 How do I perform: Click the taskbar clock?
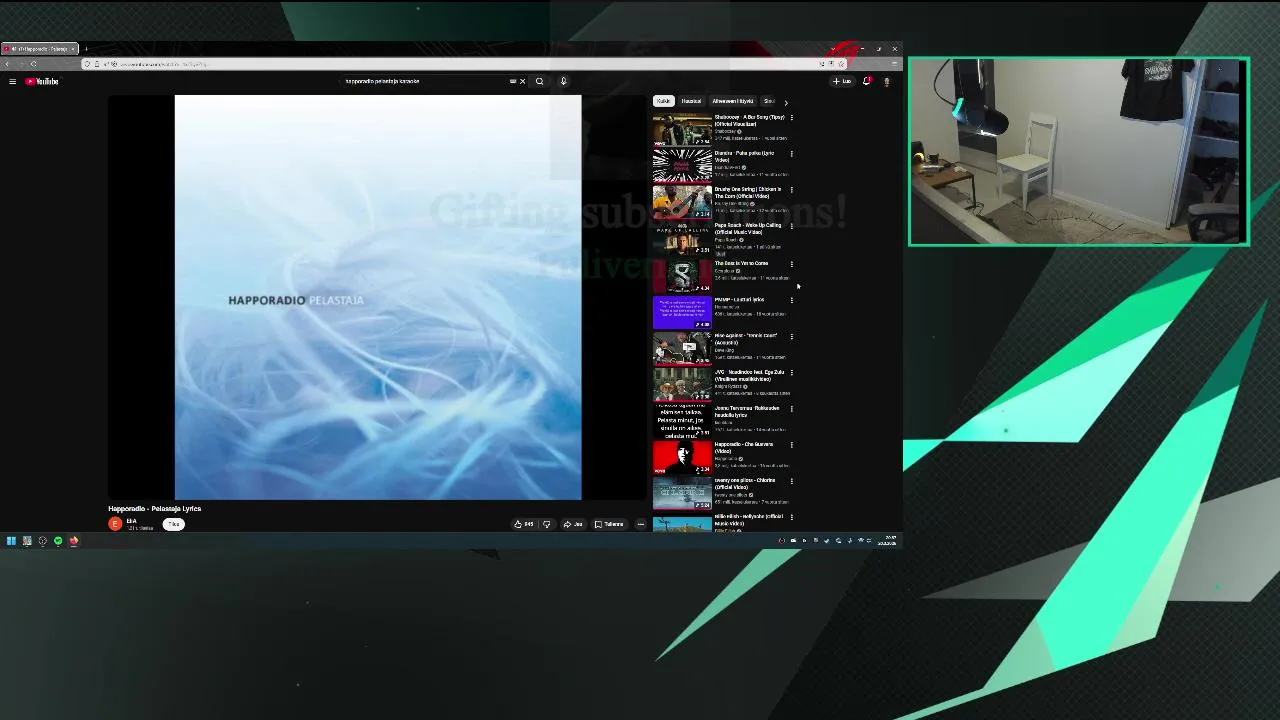point(887,541)
